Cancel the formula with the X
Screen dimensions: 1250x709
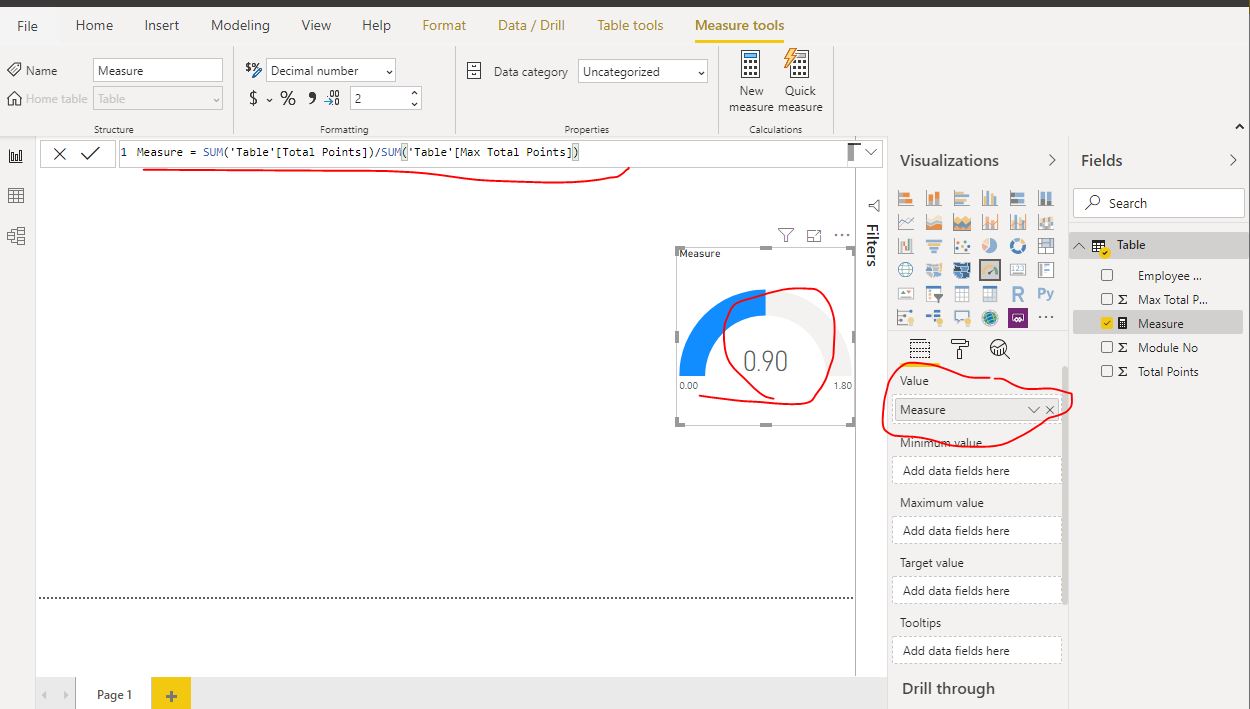coord(60,153)
